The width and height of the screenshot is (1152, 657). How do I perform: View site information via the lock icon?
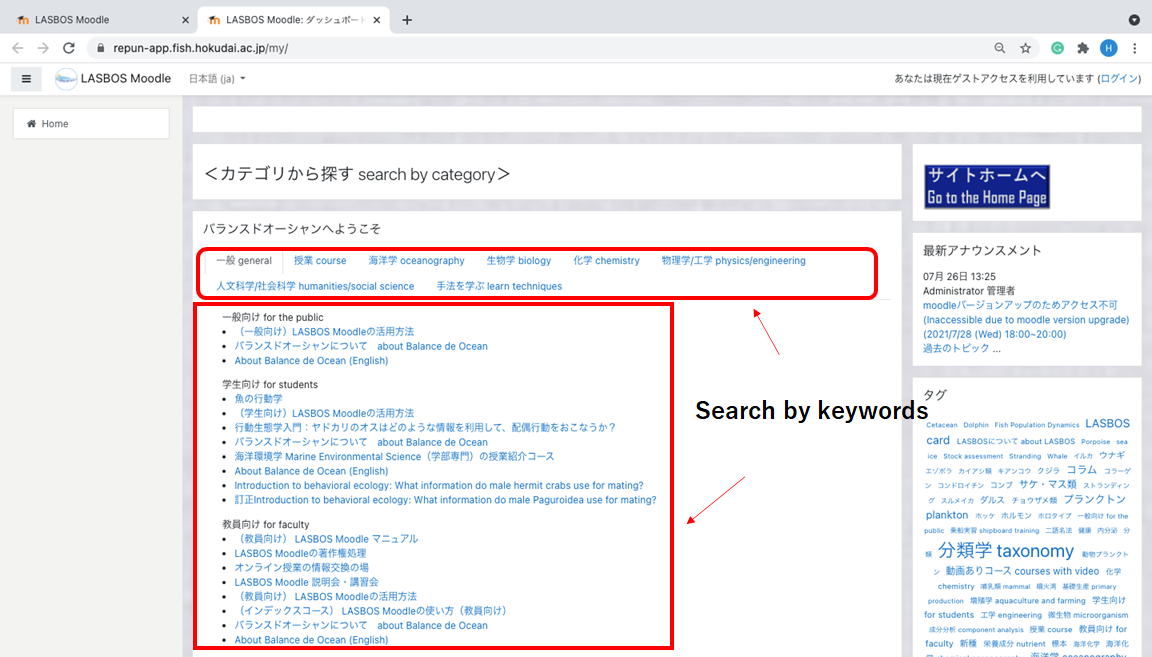point(101,48)
